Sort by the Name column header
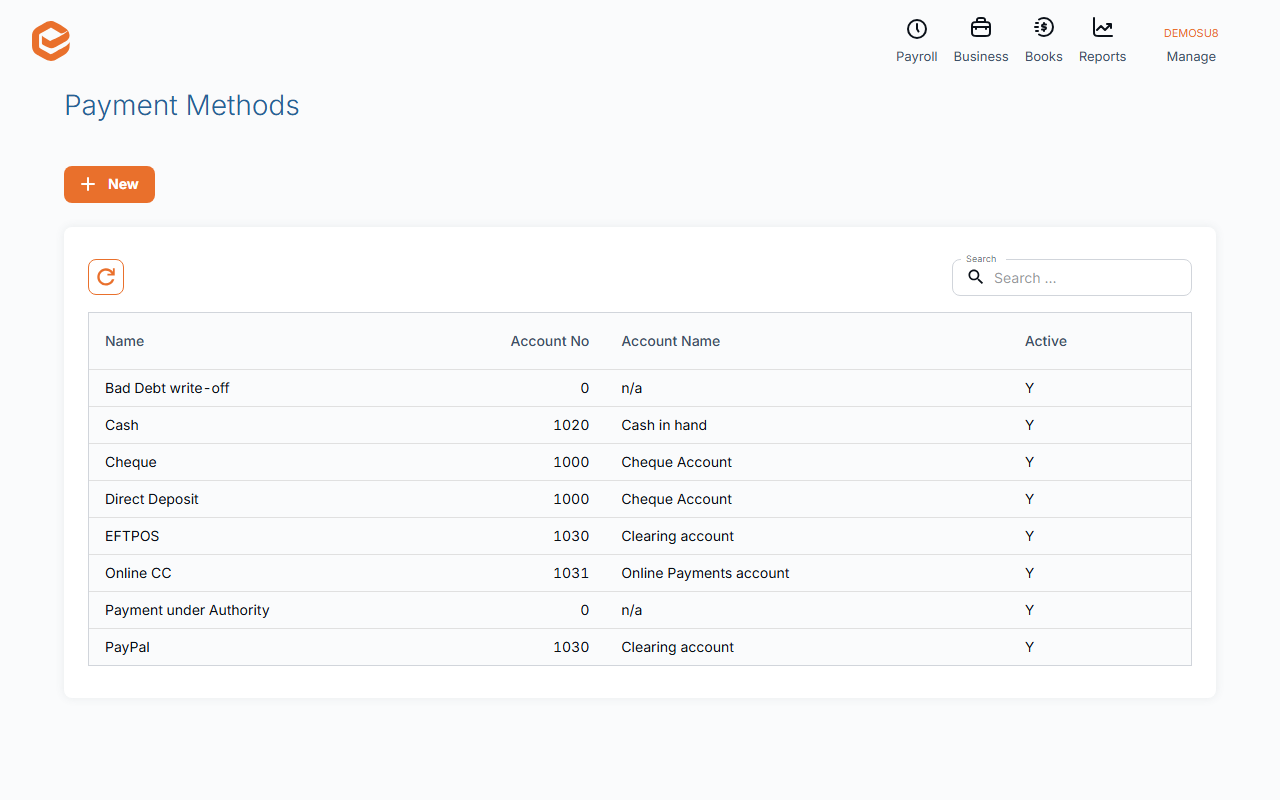Screen dimensions: 1280x800 tap(125, 341)
